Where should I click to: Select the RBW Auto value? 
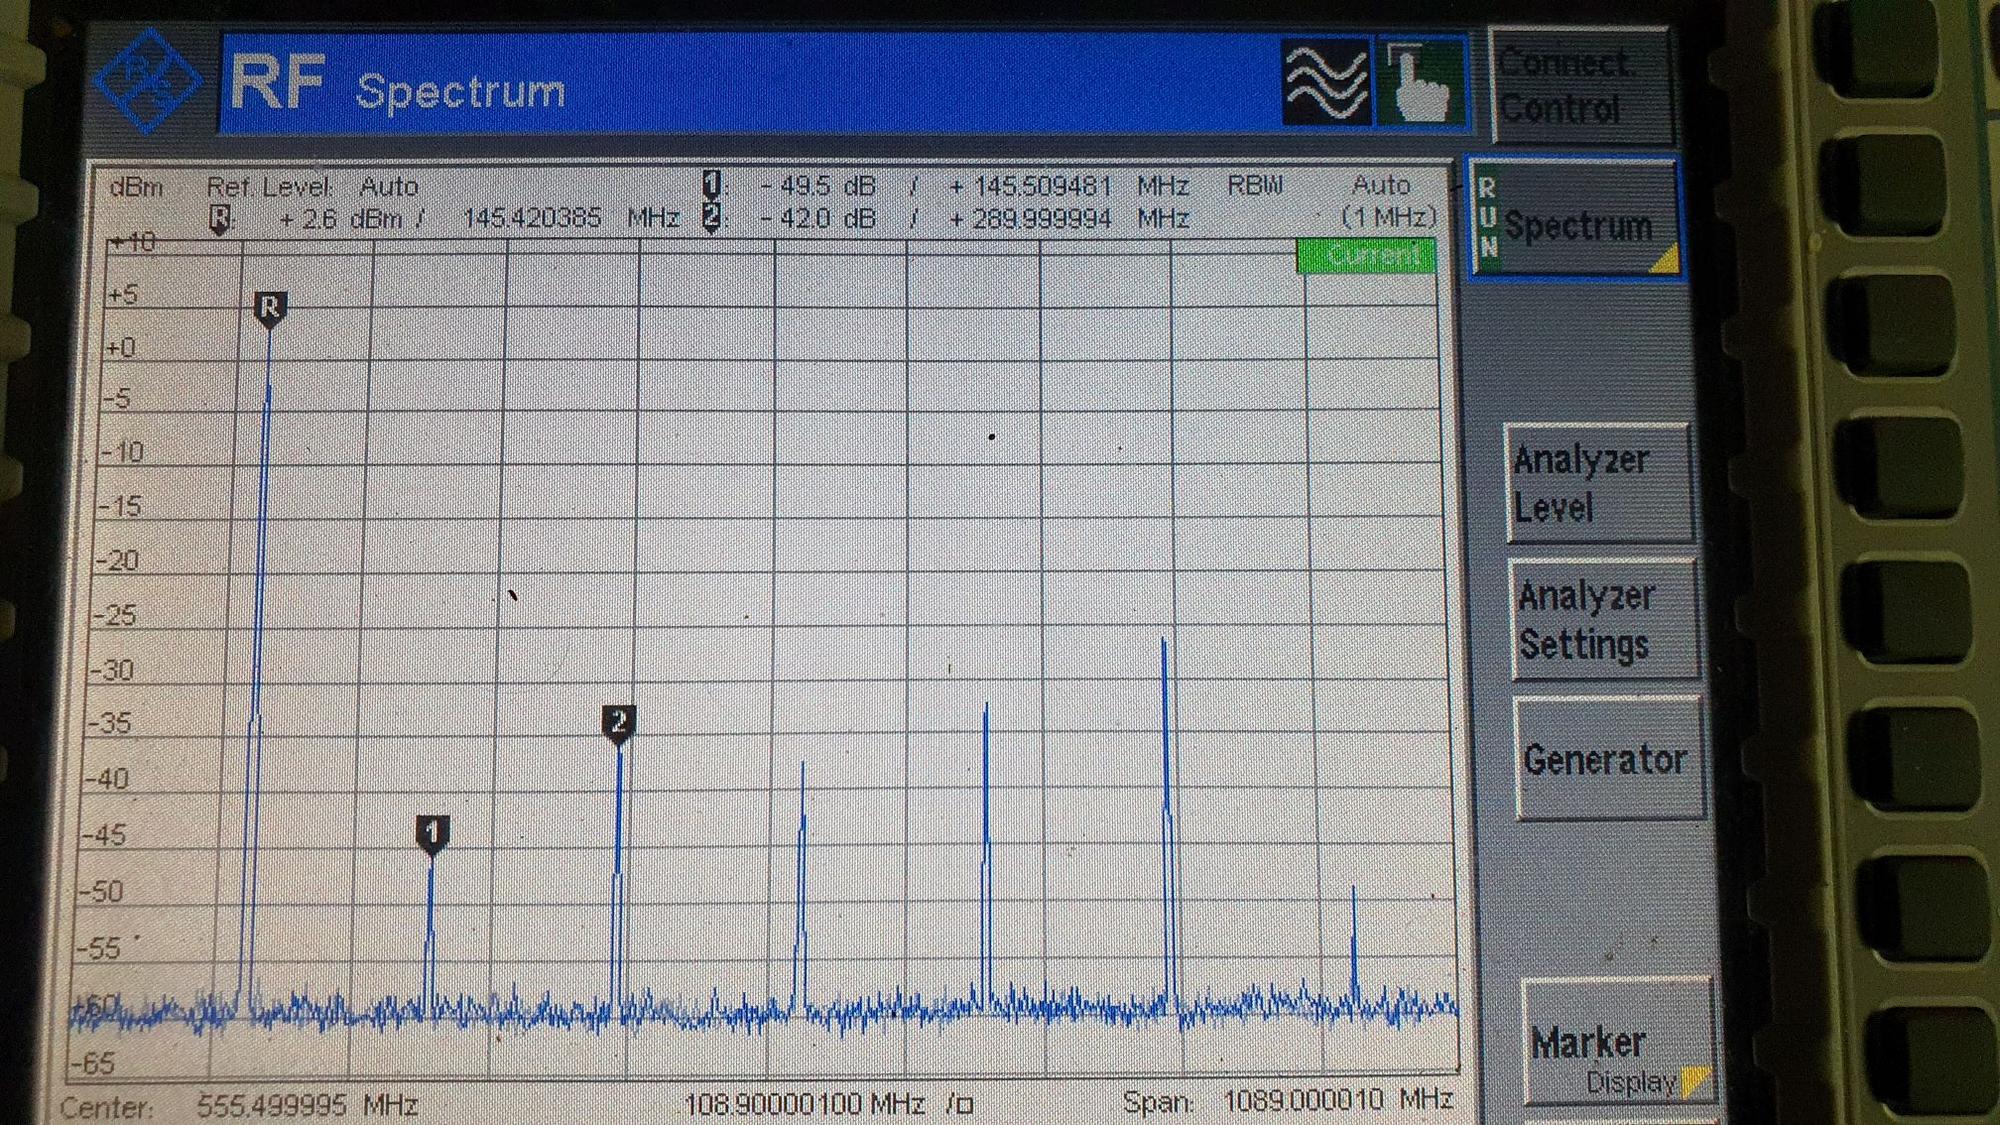tap(1381, 185)
